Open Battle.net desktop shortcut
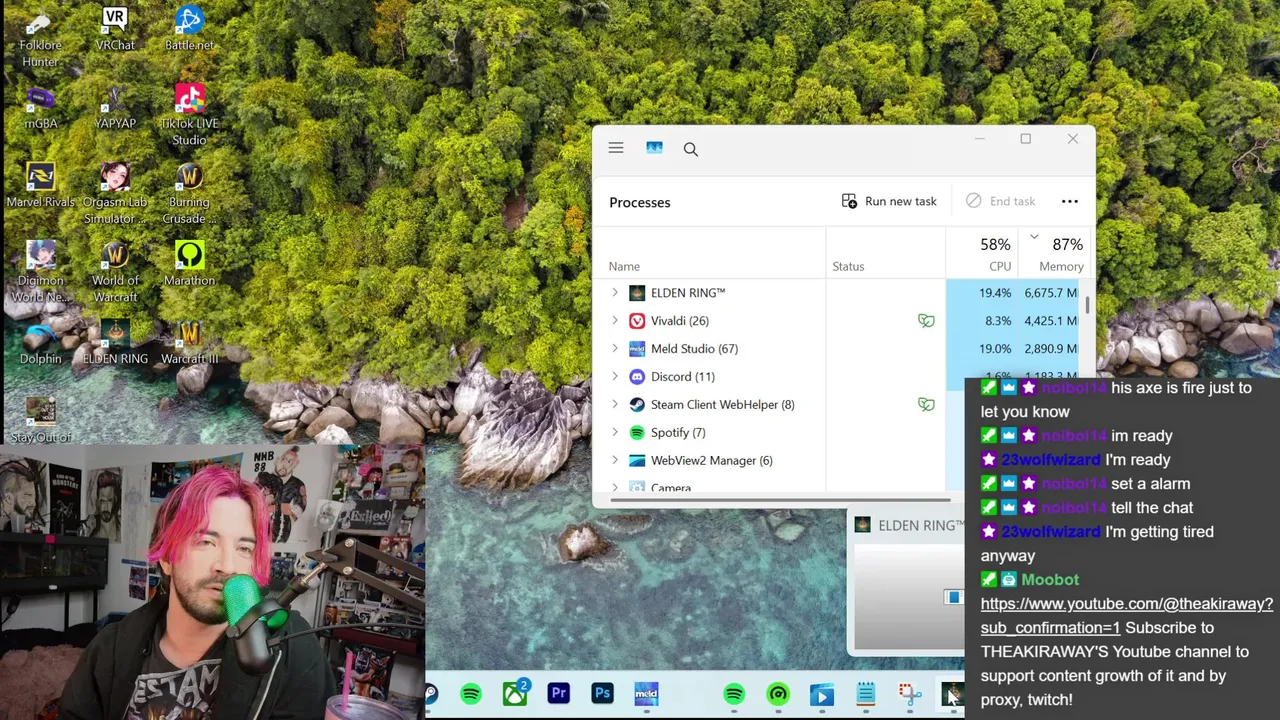 189,30
